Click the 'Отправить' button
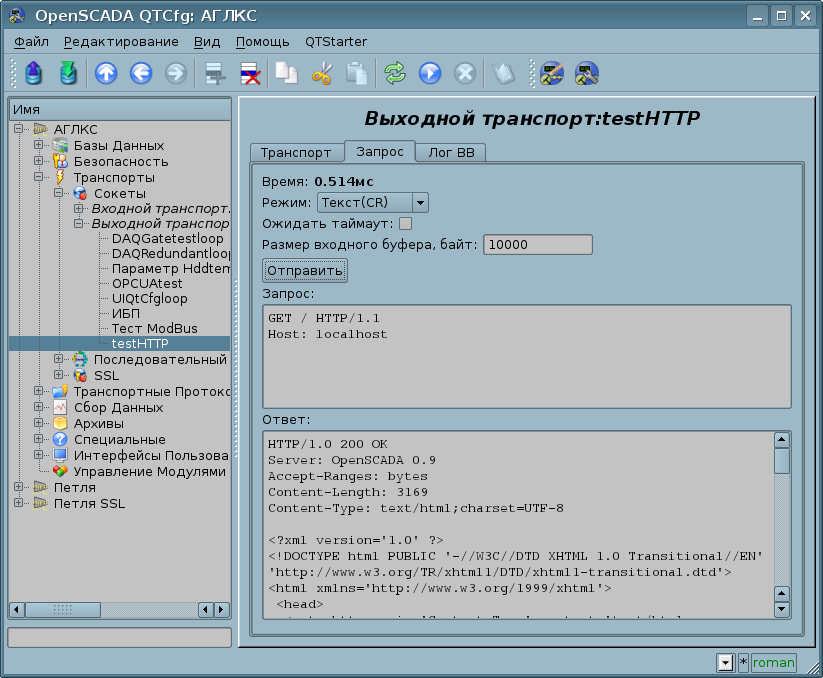 point(304,270)
